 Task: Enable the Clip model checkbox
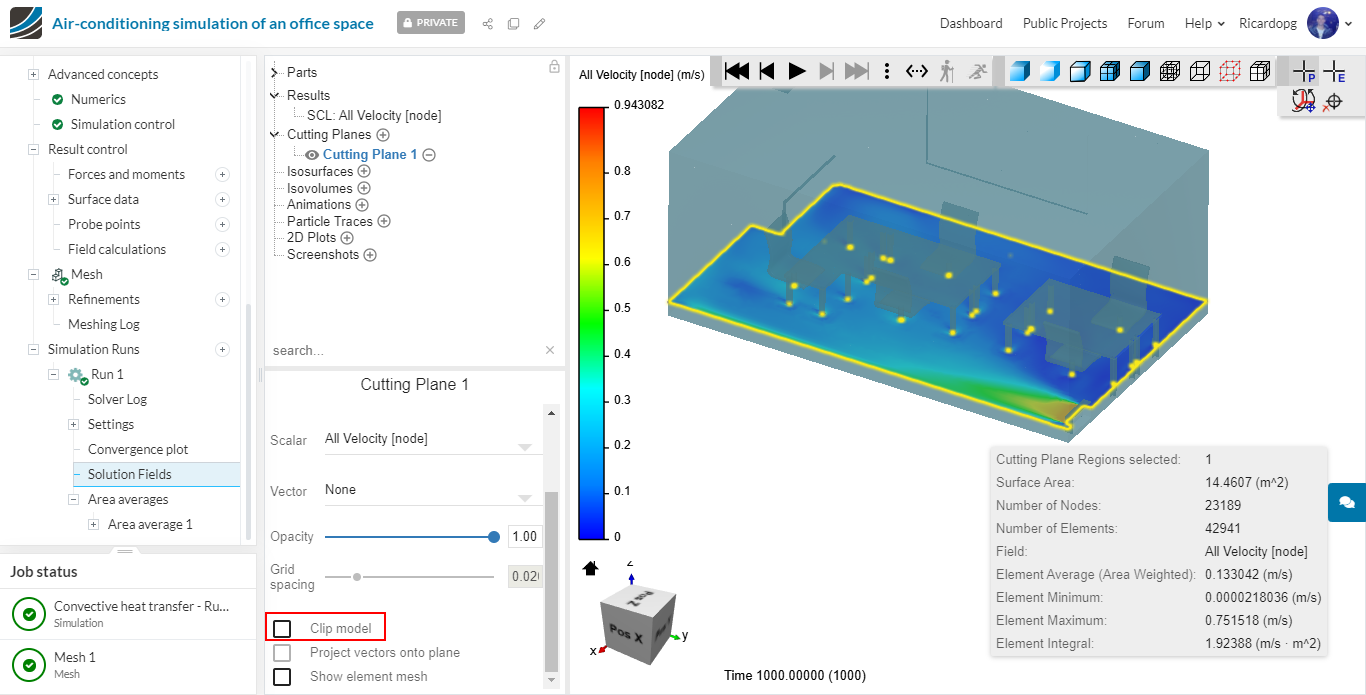(282, 628)
